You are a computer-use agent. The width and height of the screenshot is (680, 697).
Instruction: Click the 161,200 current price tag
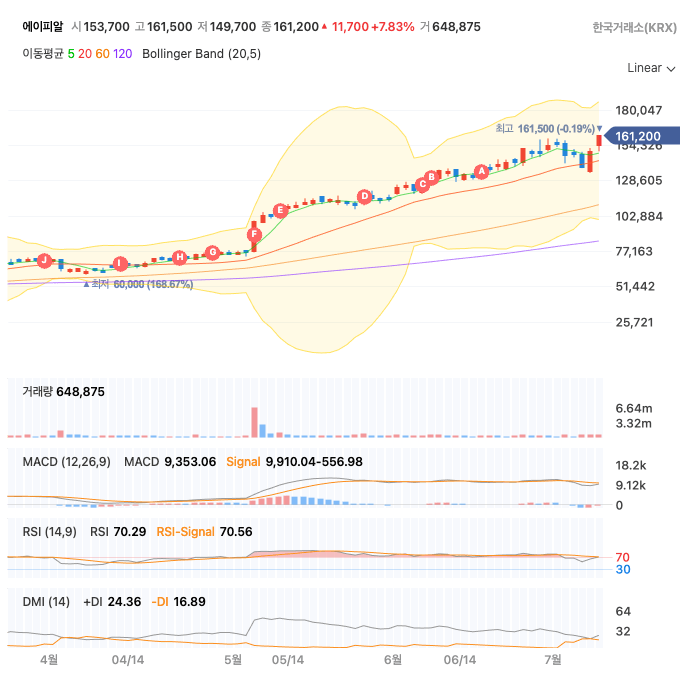[x=642, y=136]
